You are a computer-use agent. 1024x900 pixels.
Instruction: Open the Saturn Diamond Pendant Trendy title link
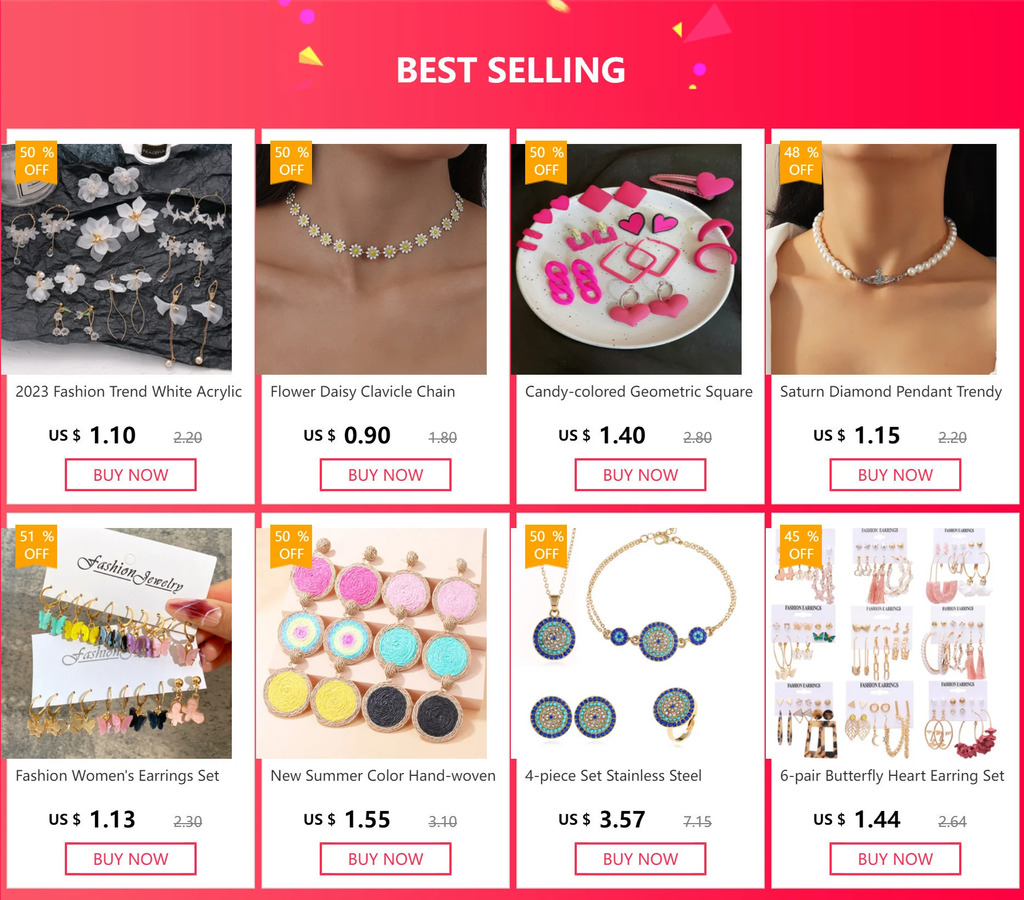pos(891,392)
